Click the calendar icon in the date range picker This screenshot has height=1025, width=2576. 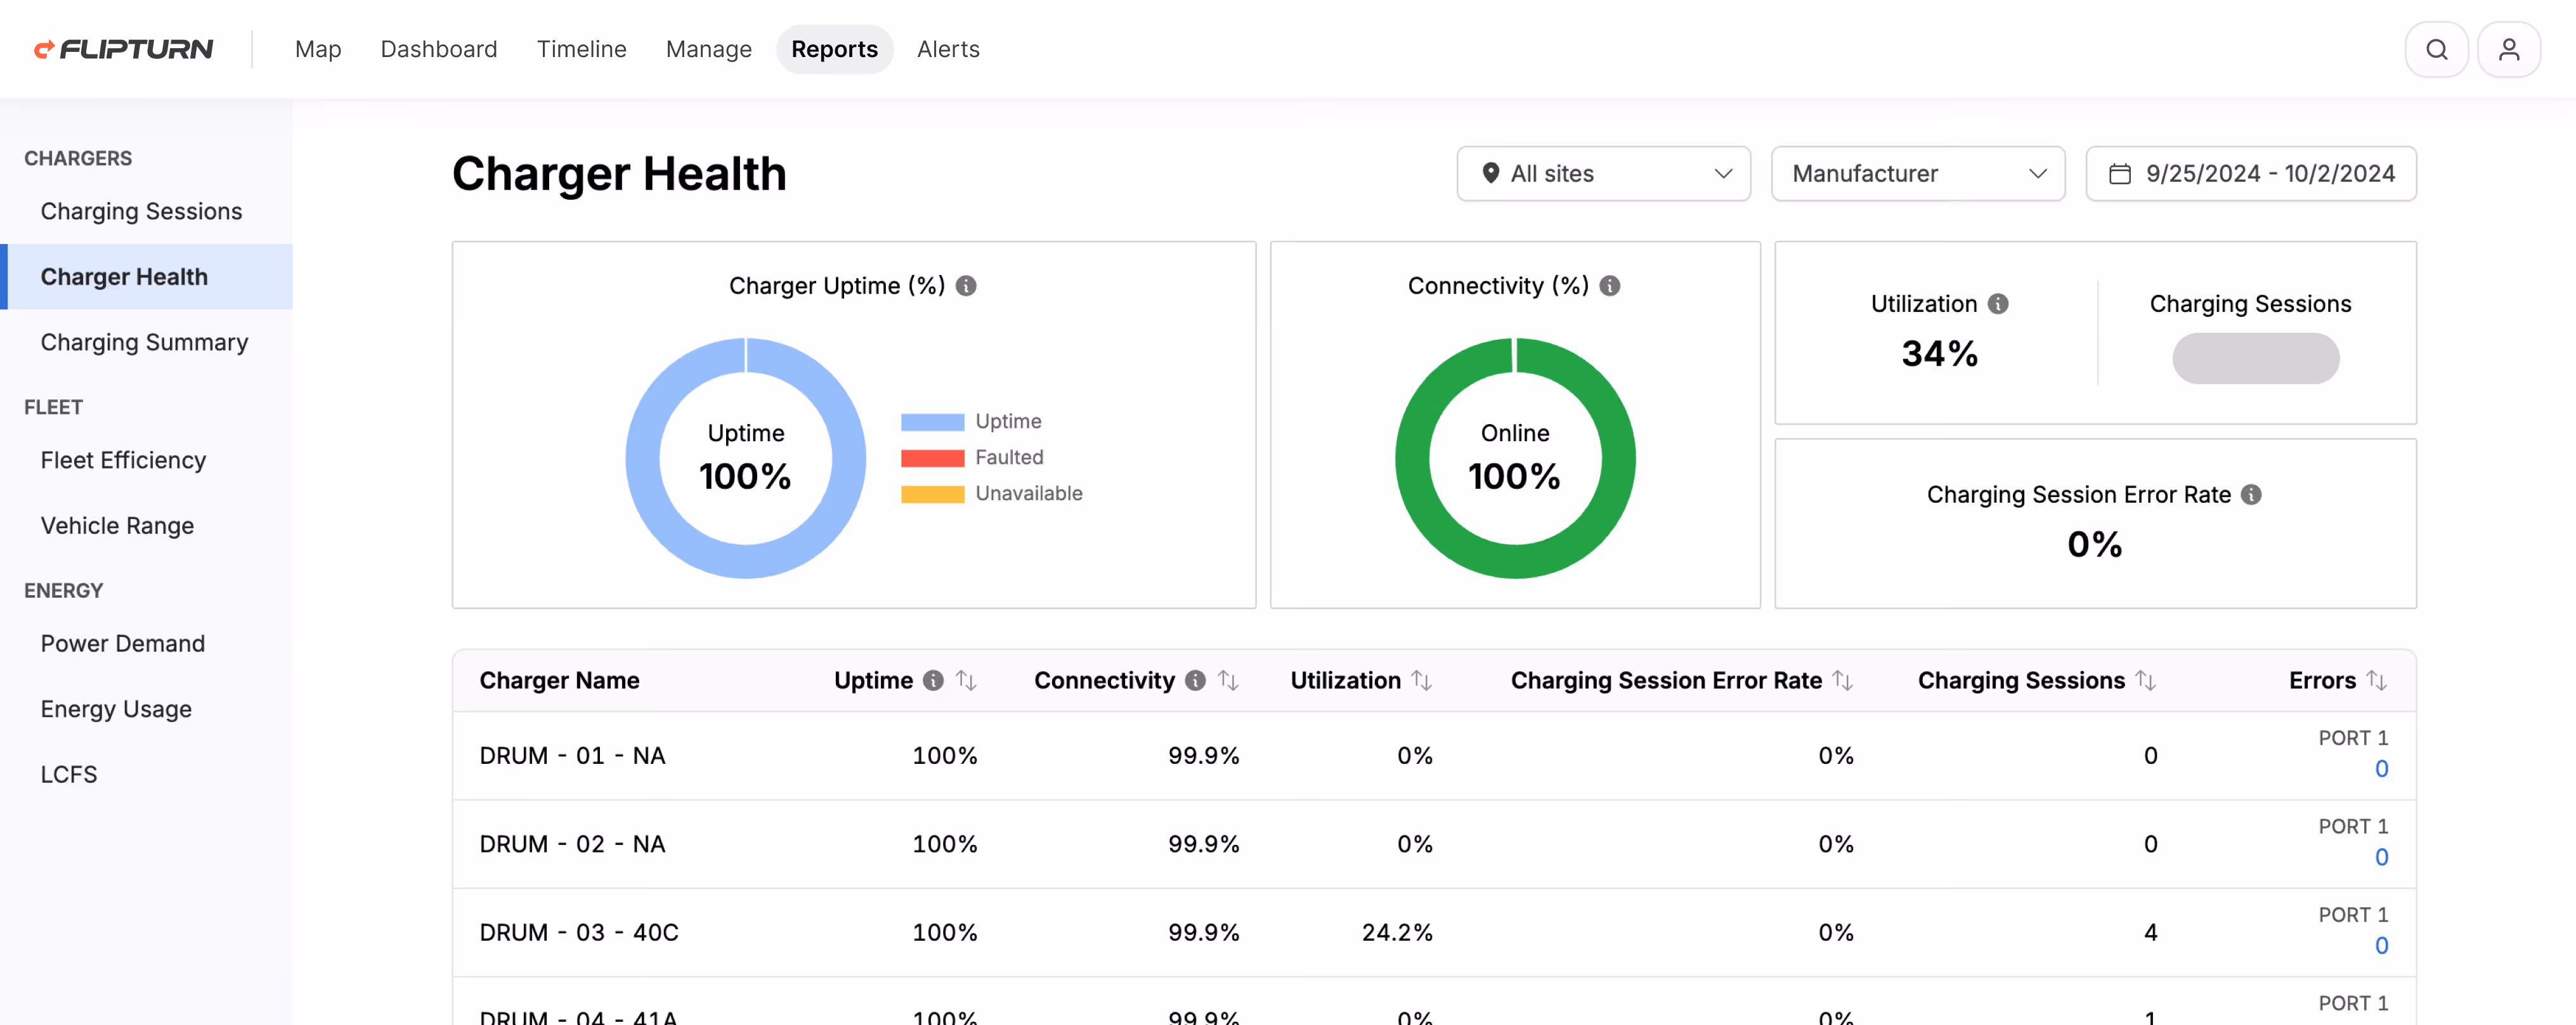click(x=2121, y=173)
